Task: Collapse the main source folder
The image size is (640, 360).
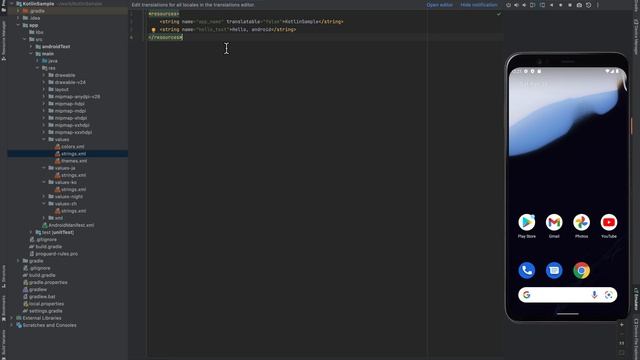Action: (x=31, y=54)
